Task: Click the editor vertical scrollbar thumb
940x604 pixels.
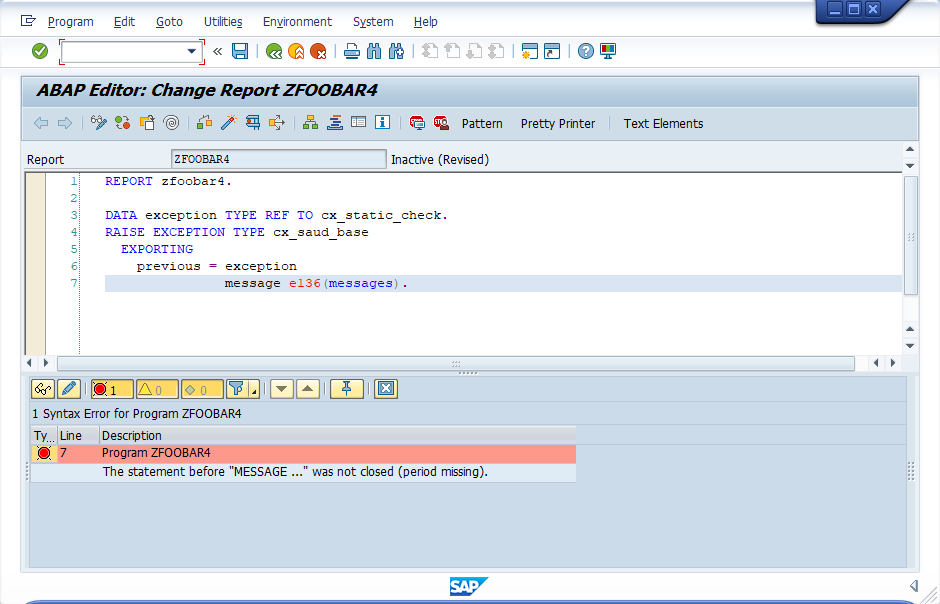Action: coord(910,235)
